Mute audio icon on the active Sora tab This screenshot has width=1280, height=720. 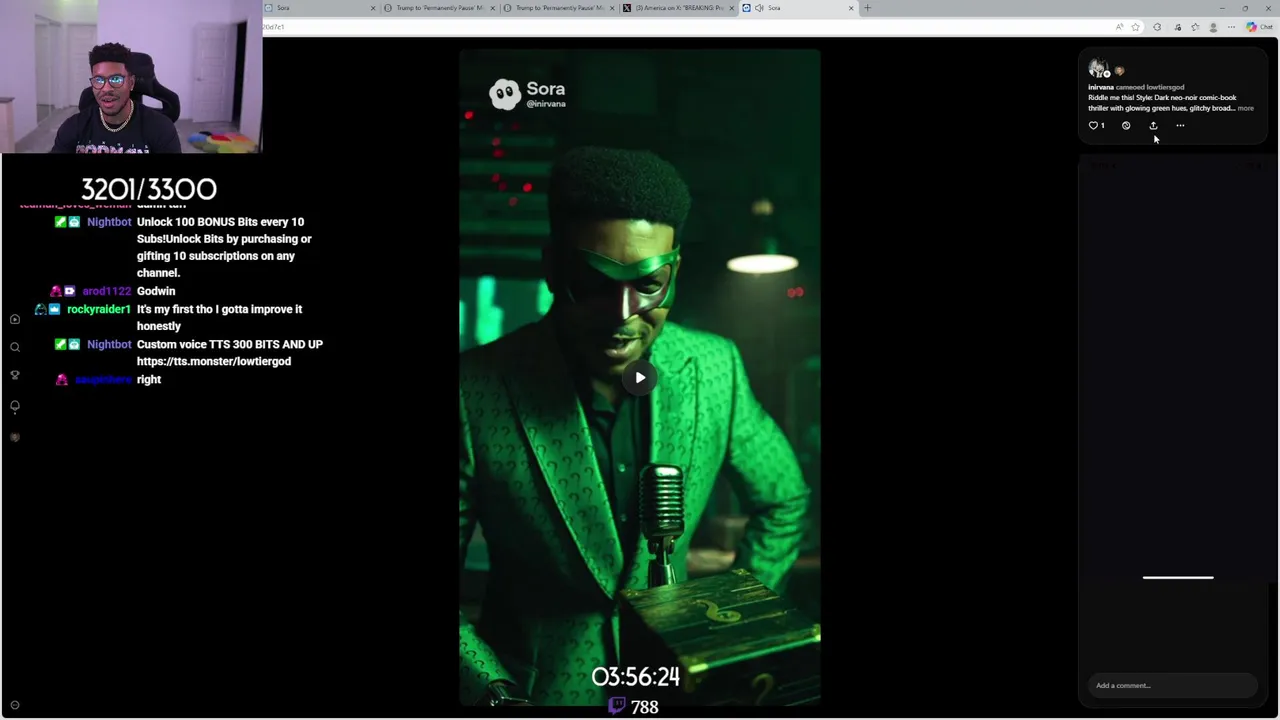[x=759, y=8]
